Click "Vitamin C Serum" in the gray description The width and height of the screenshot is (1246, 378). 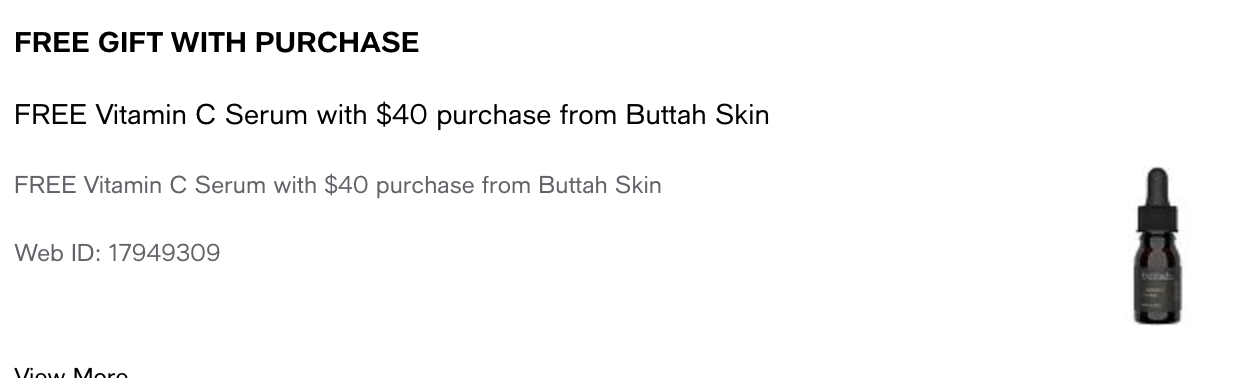click(x=175, y=185)
